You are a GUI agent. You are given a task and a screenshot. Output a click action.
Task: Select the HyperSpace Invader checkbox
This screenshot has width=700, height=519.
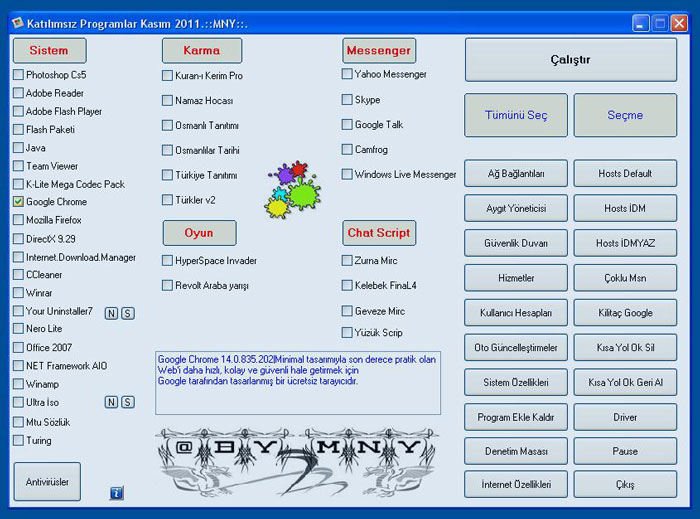coord(167,260)
